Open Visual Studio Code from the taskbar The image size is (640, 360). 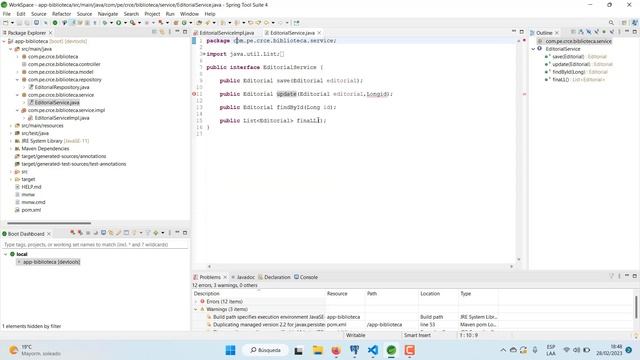point(373,350)
